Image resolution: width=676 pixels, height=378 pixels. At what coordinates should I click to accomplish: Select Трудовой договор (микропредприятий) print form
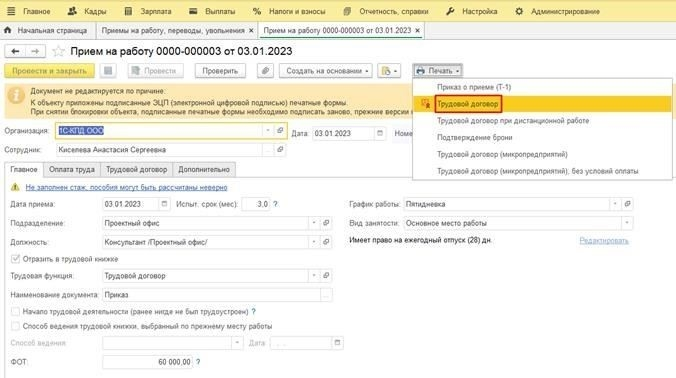coord(542,154)
